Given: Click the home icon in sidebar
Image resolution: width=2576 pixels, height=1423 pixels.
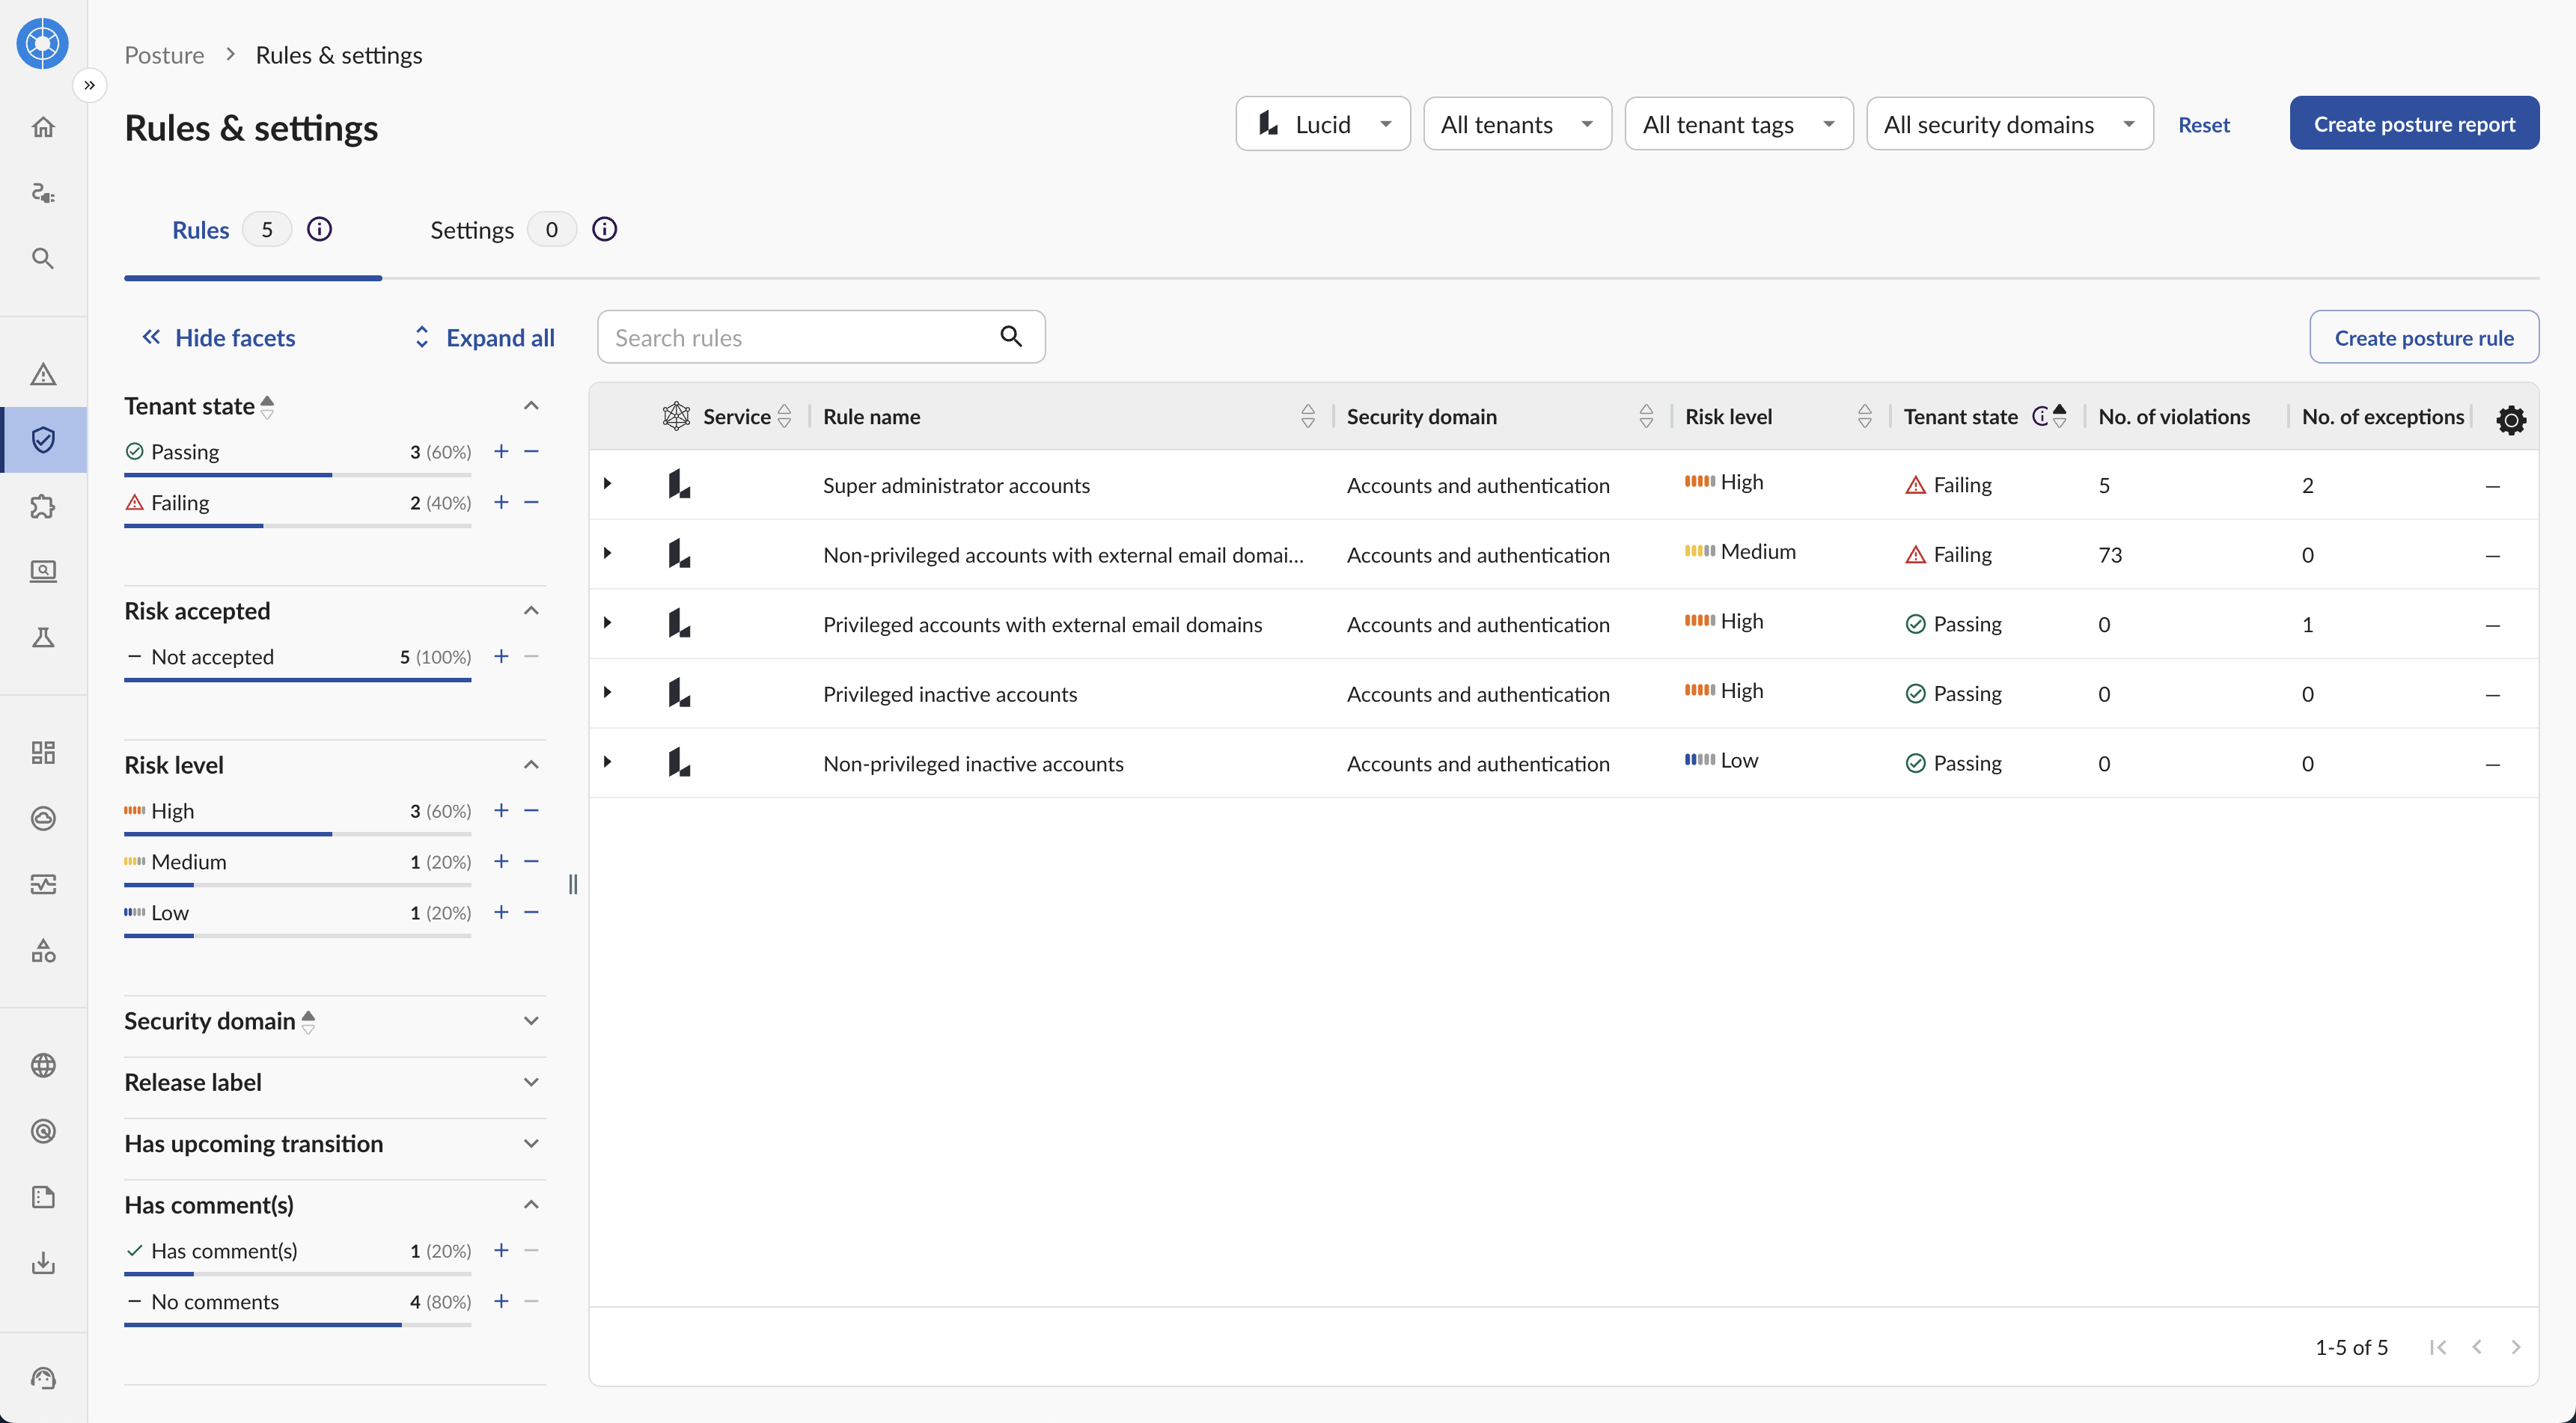Looking at the screenshot, I should [x=43, y=127].
